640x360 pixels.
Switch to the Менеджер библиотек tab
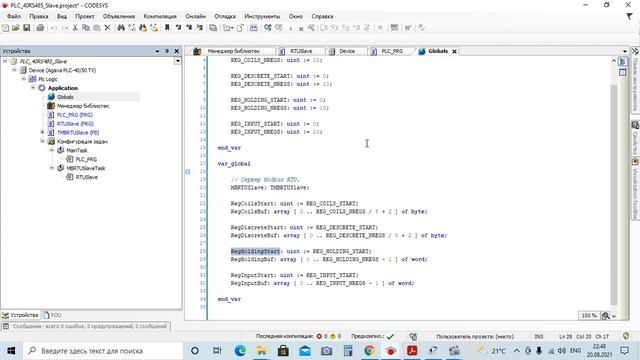tap(233, 51)
